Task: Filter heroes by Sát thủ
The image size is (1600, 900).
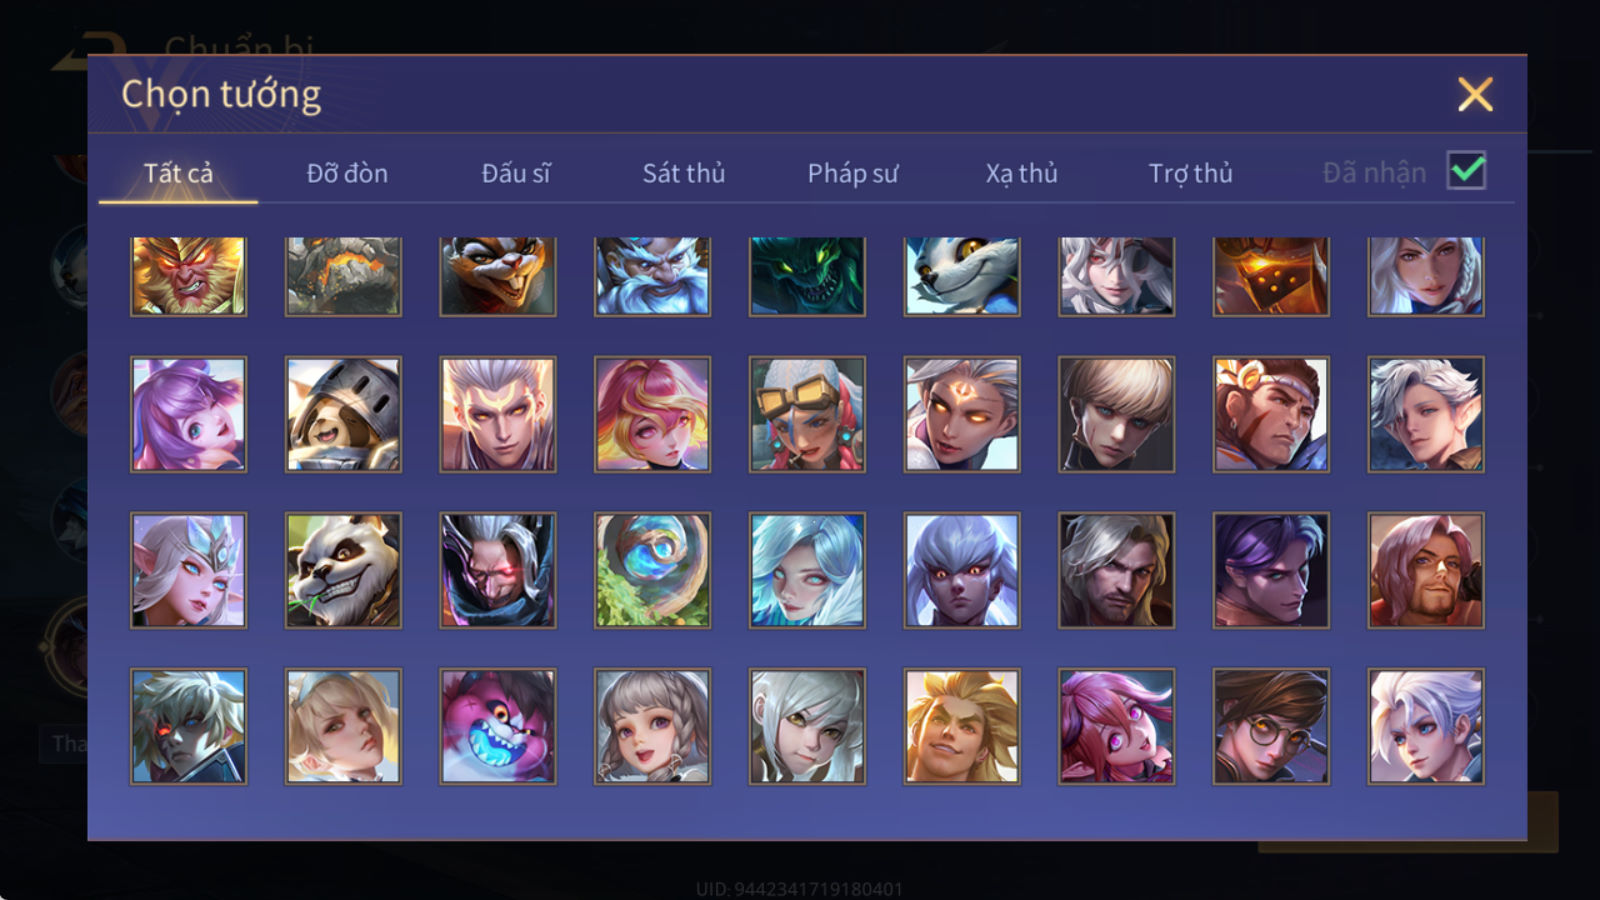Action: point(683,173)
